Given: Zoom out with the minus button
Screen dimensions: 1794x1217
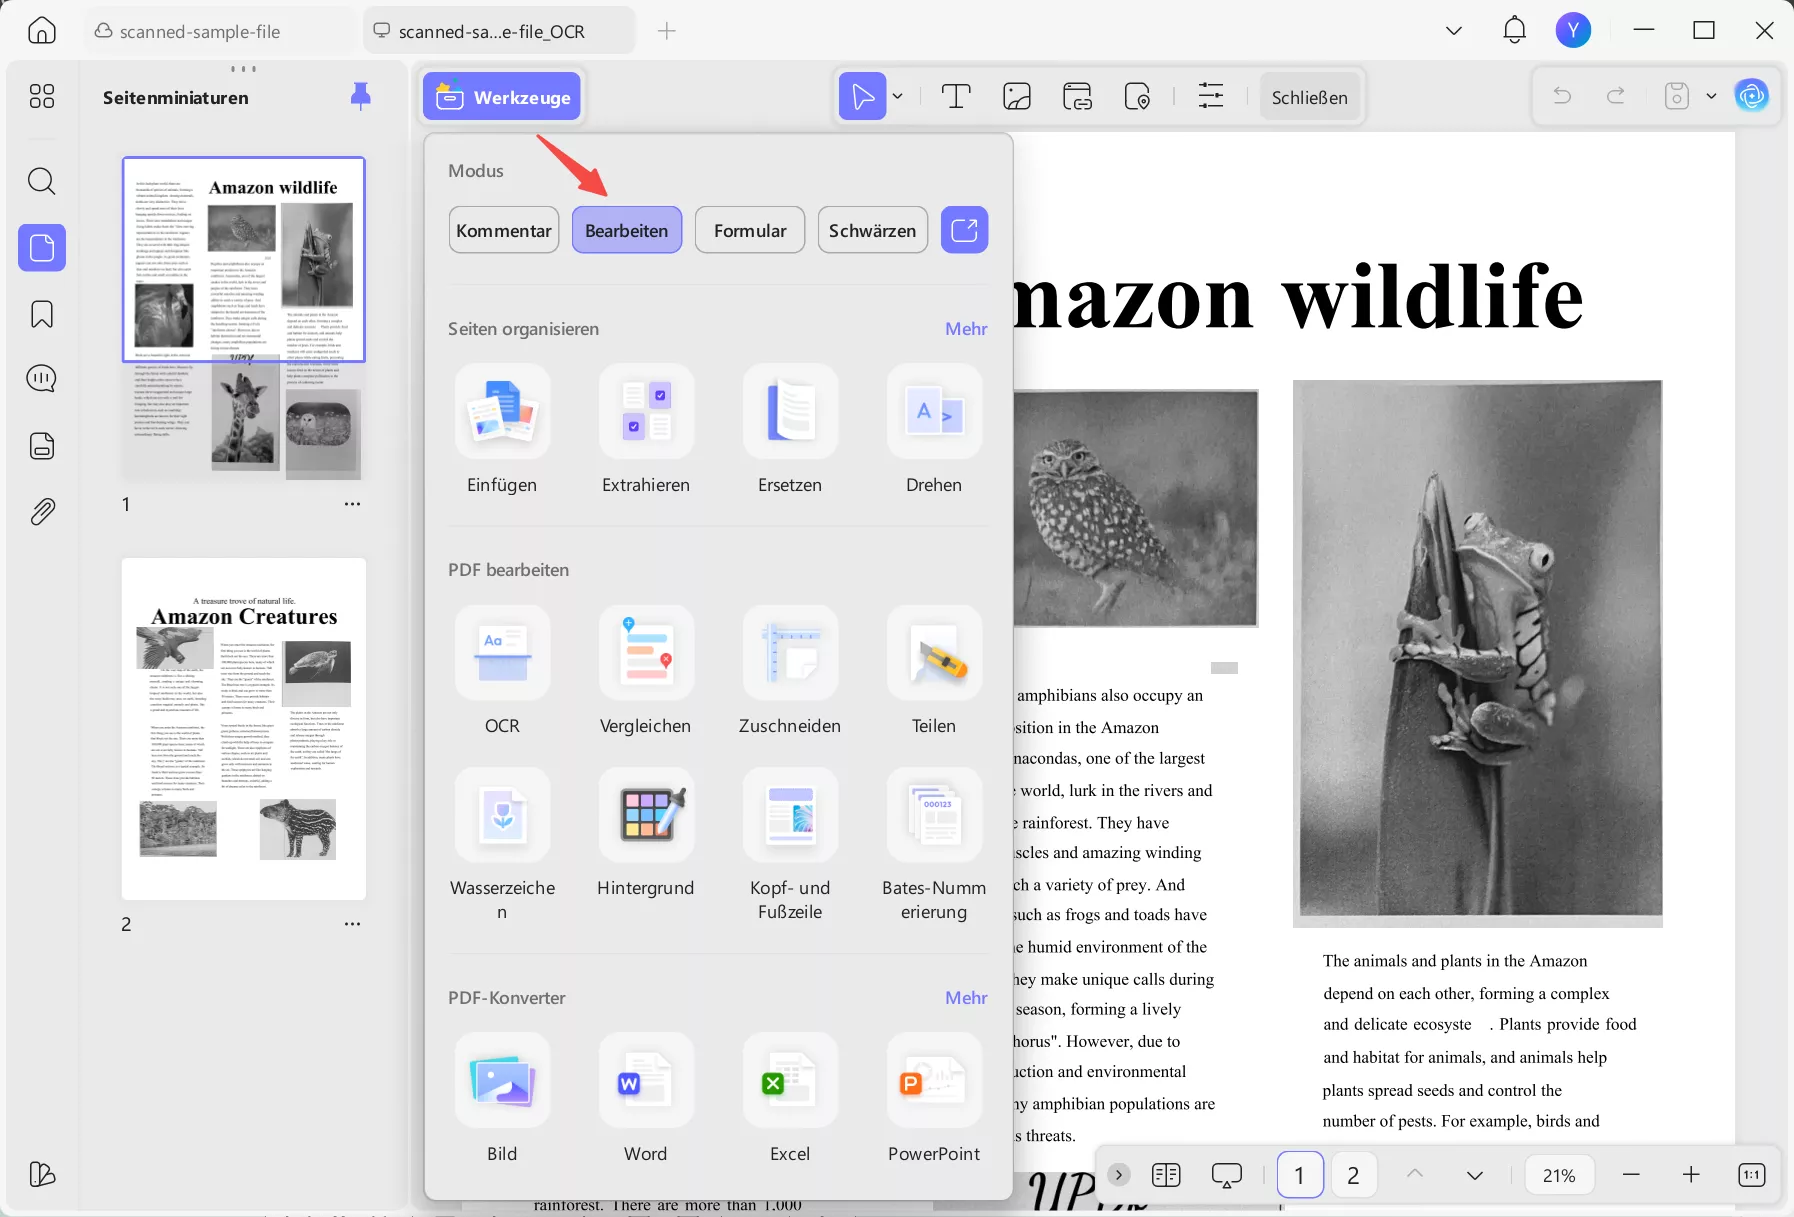Looking at the screenshot, I should click(1631, 1175).
